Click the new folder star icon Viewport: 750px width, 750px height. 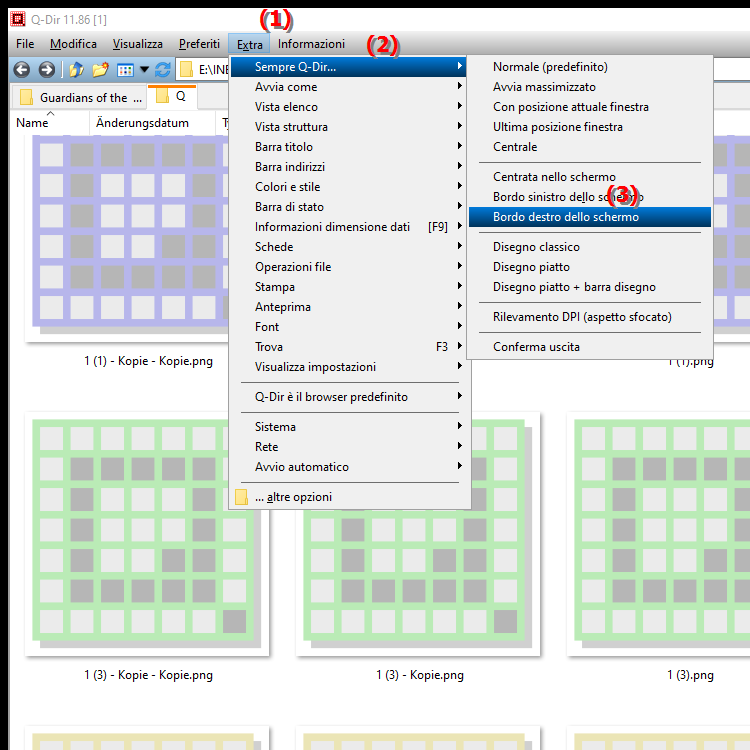point(100,70)
